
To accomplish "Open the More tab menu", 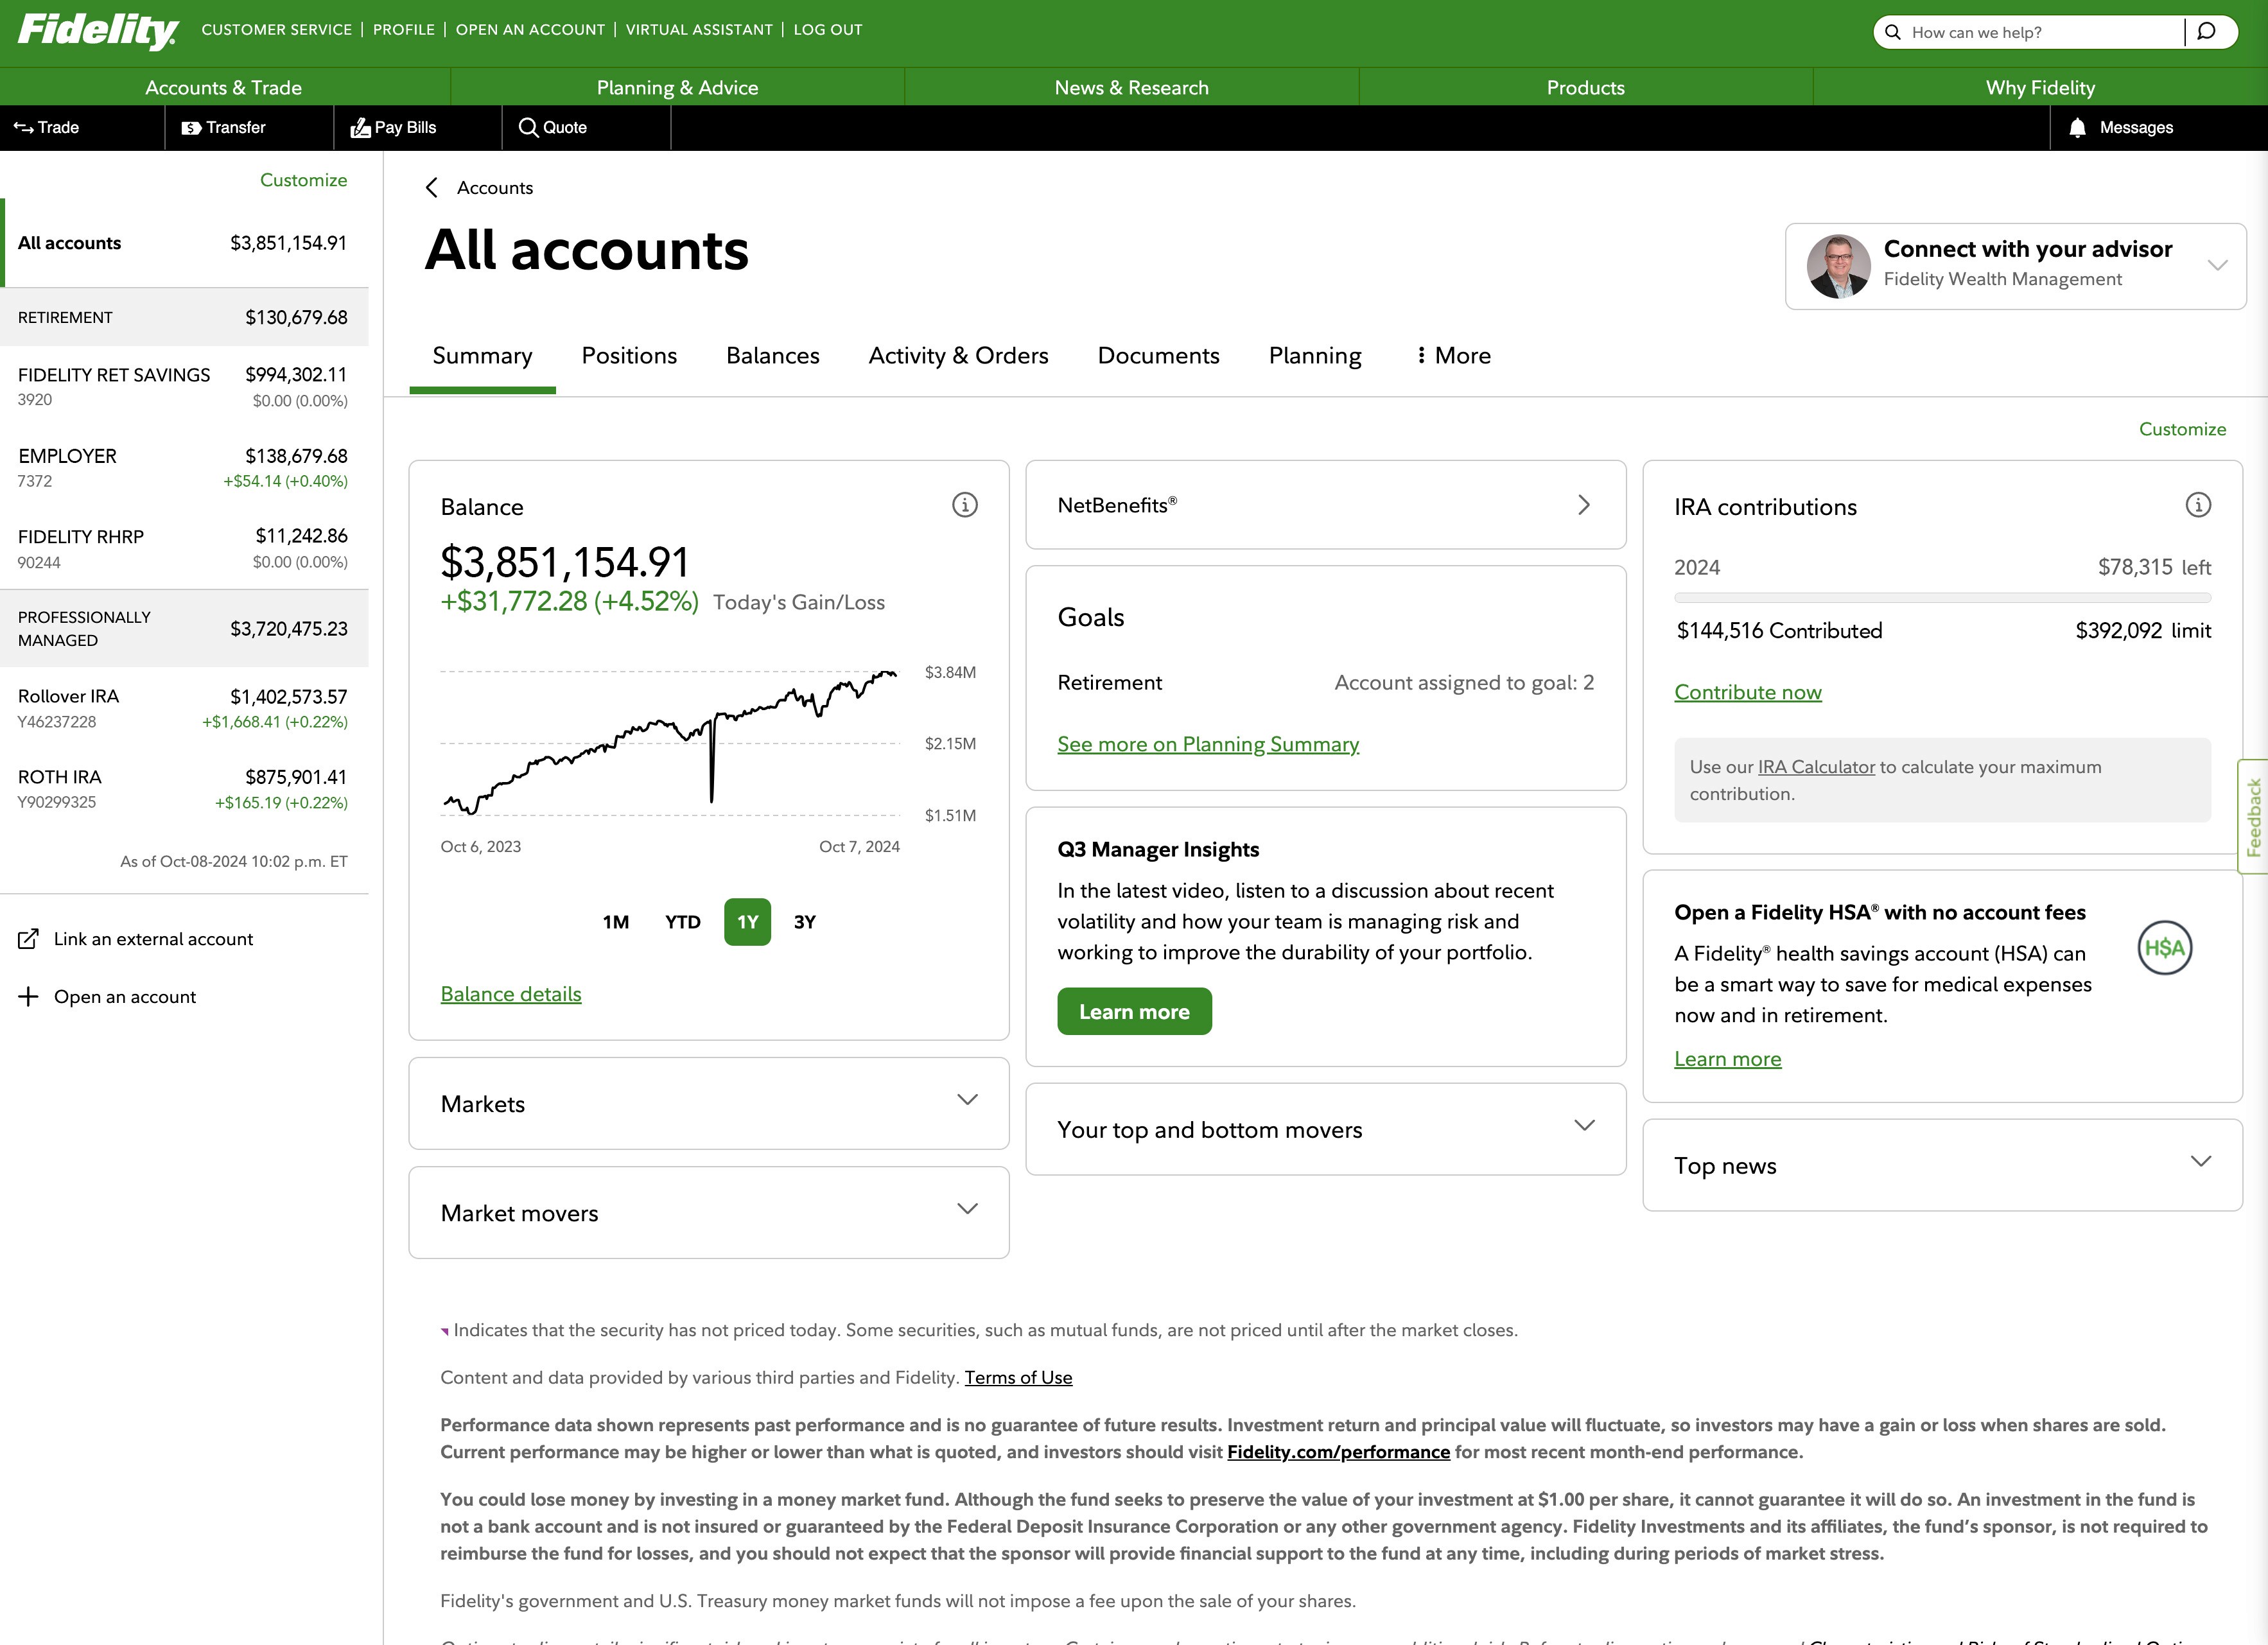I will (1453, 356).
